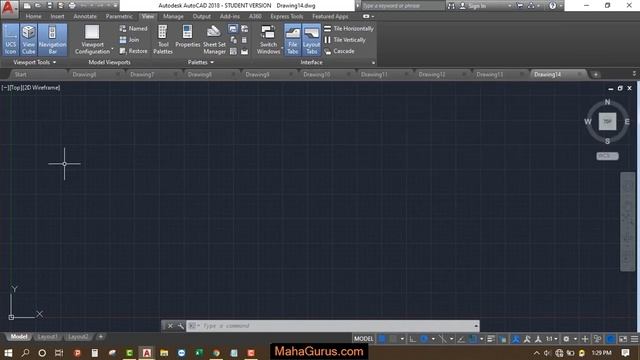
Task: Click the Plot printer icon in Quick Access
Action: 72,6
